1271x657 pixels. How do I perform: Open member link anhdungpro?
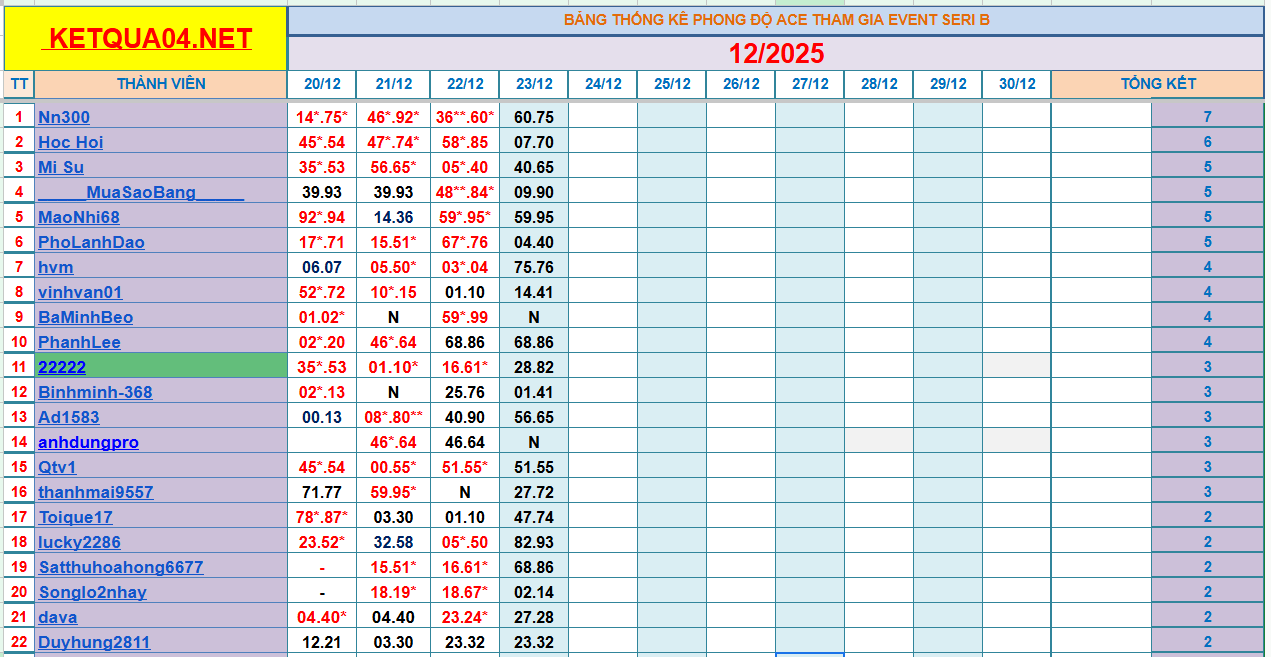[x=89, y=442]
